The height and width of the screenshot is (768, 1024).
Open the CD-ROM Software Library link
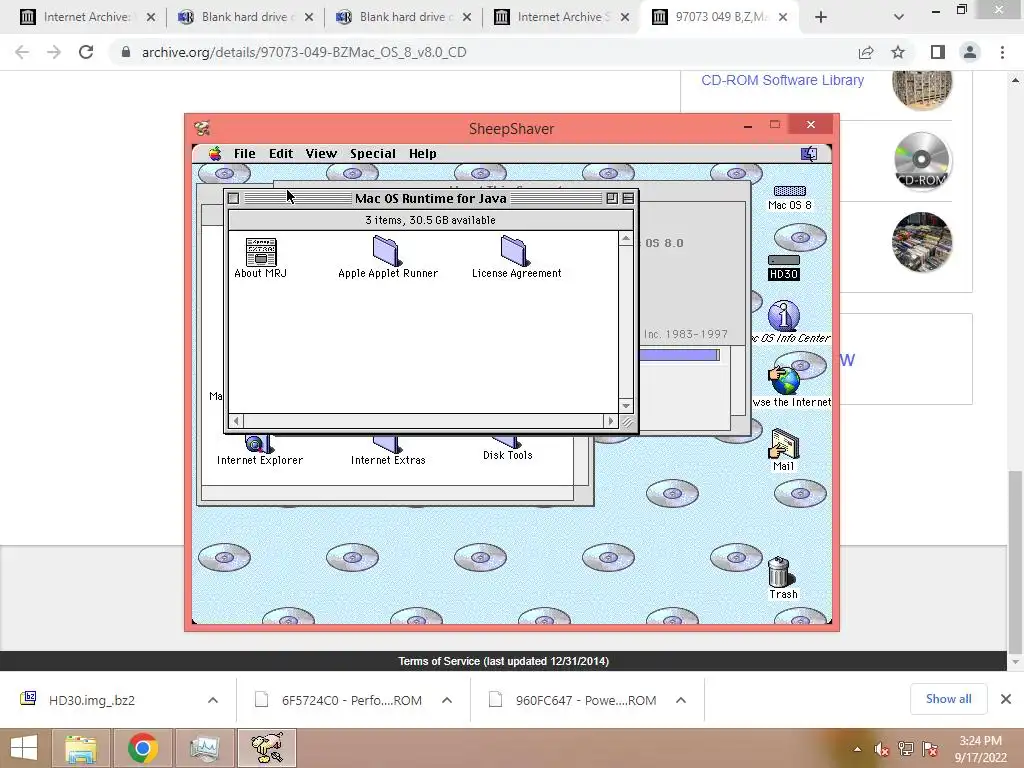pos(782,80)
